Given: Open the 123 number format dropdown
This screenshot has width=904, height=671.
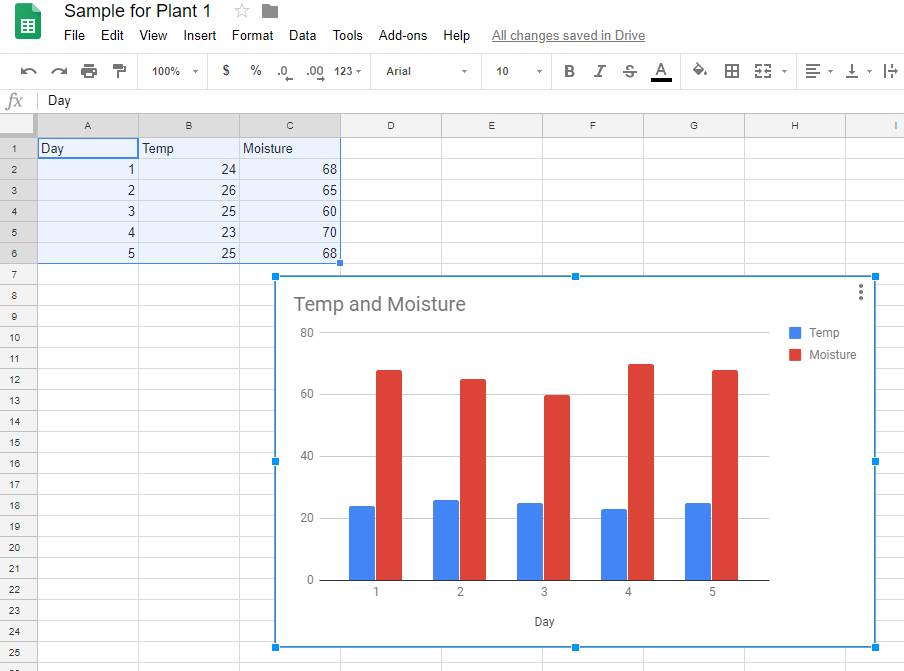Looking at the screenshot, I should [x=348, y=71].
